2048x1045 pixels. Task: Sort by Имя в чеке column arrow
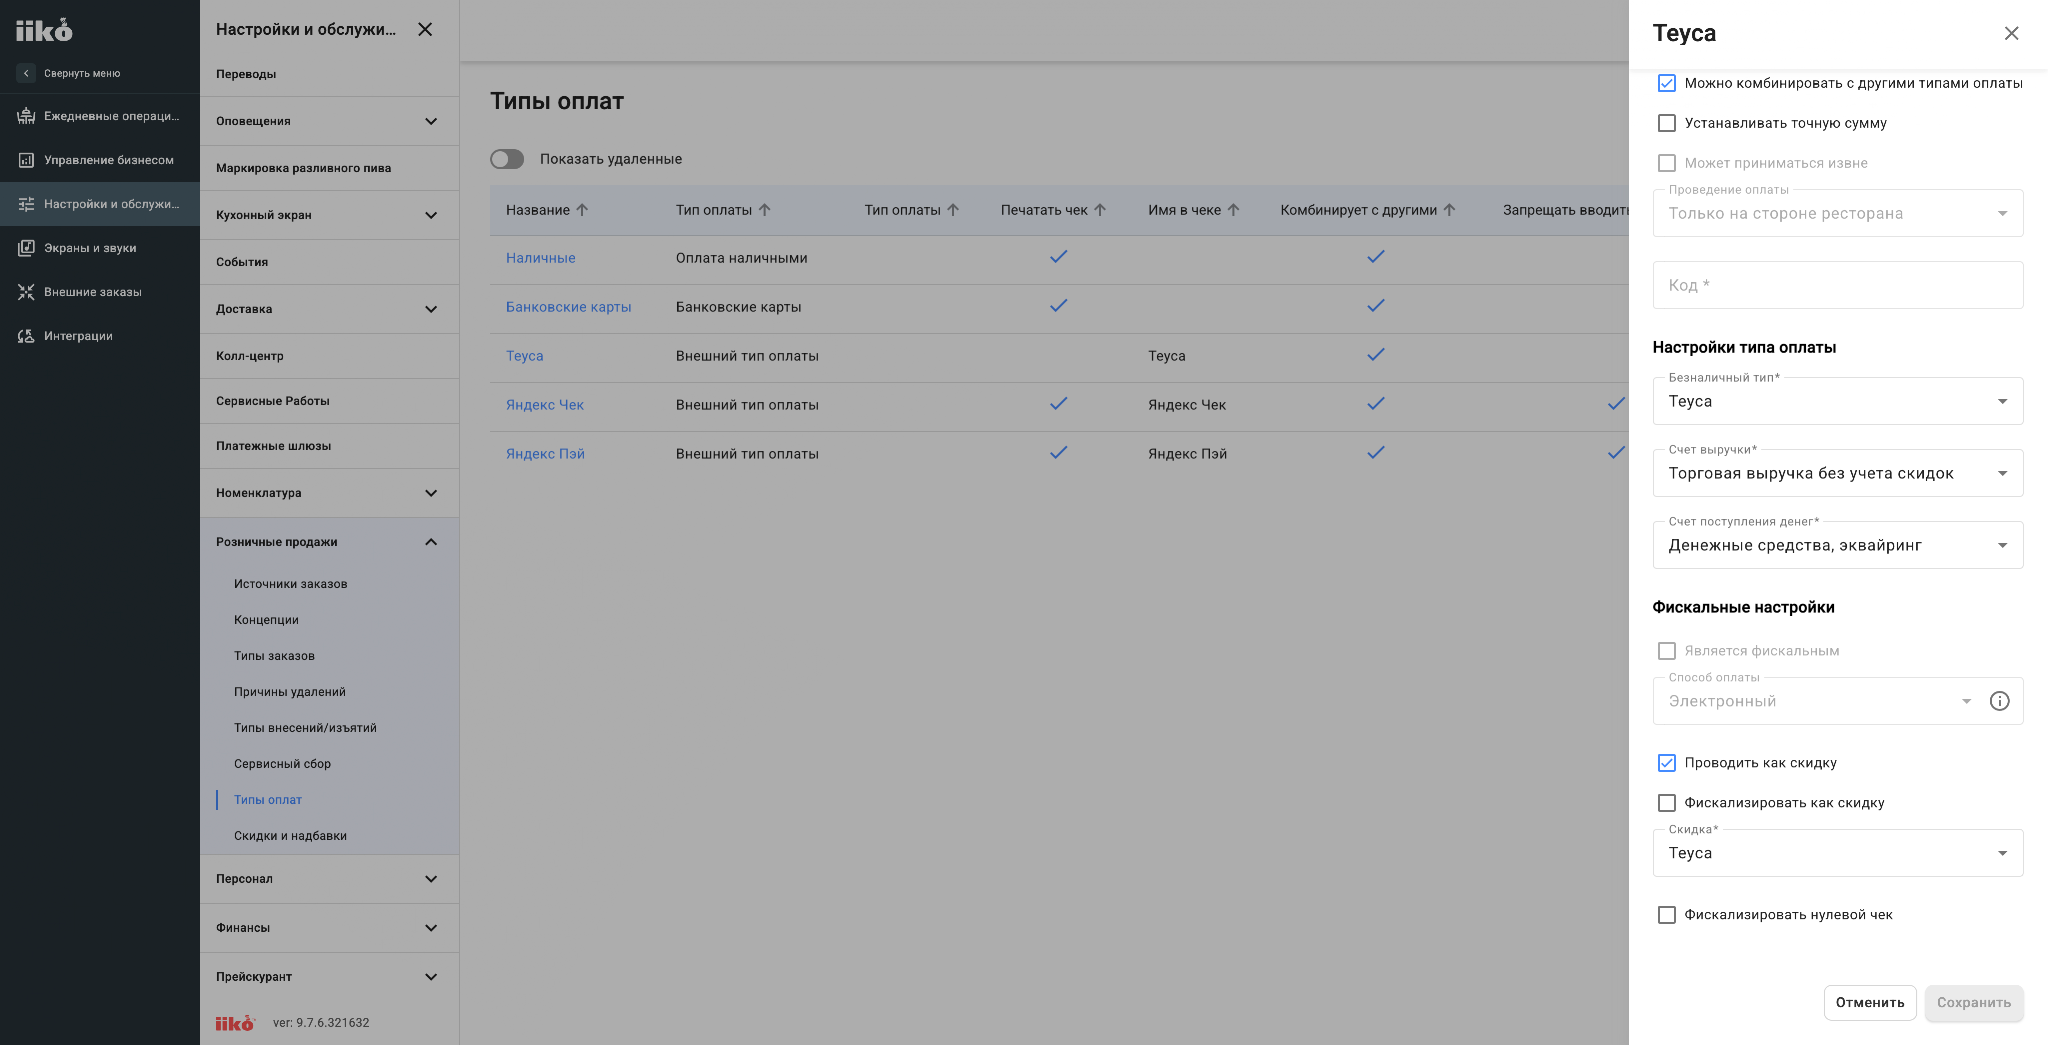pos(1233,210)
